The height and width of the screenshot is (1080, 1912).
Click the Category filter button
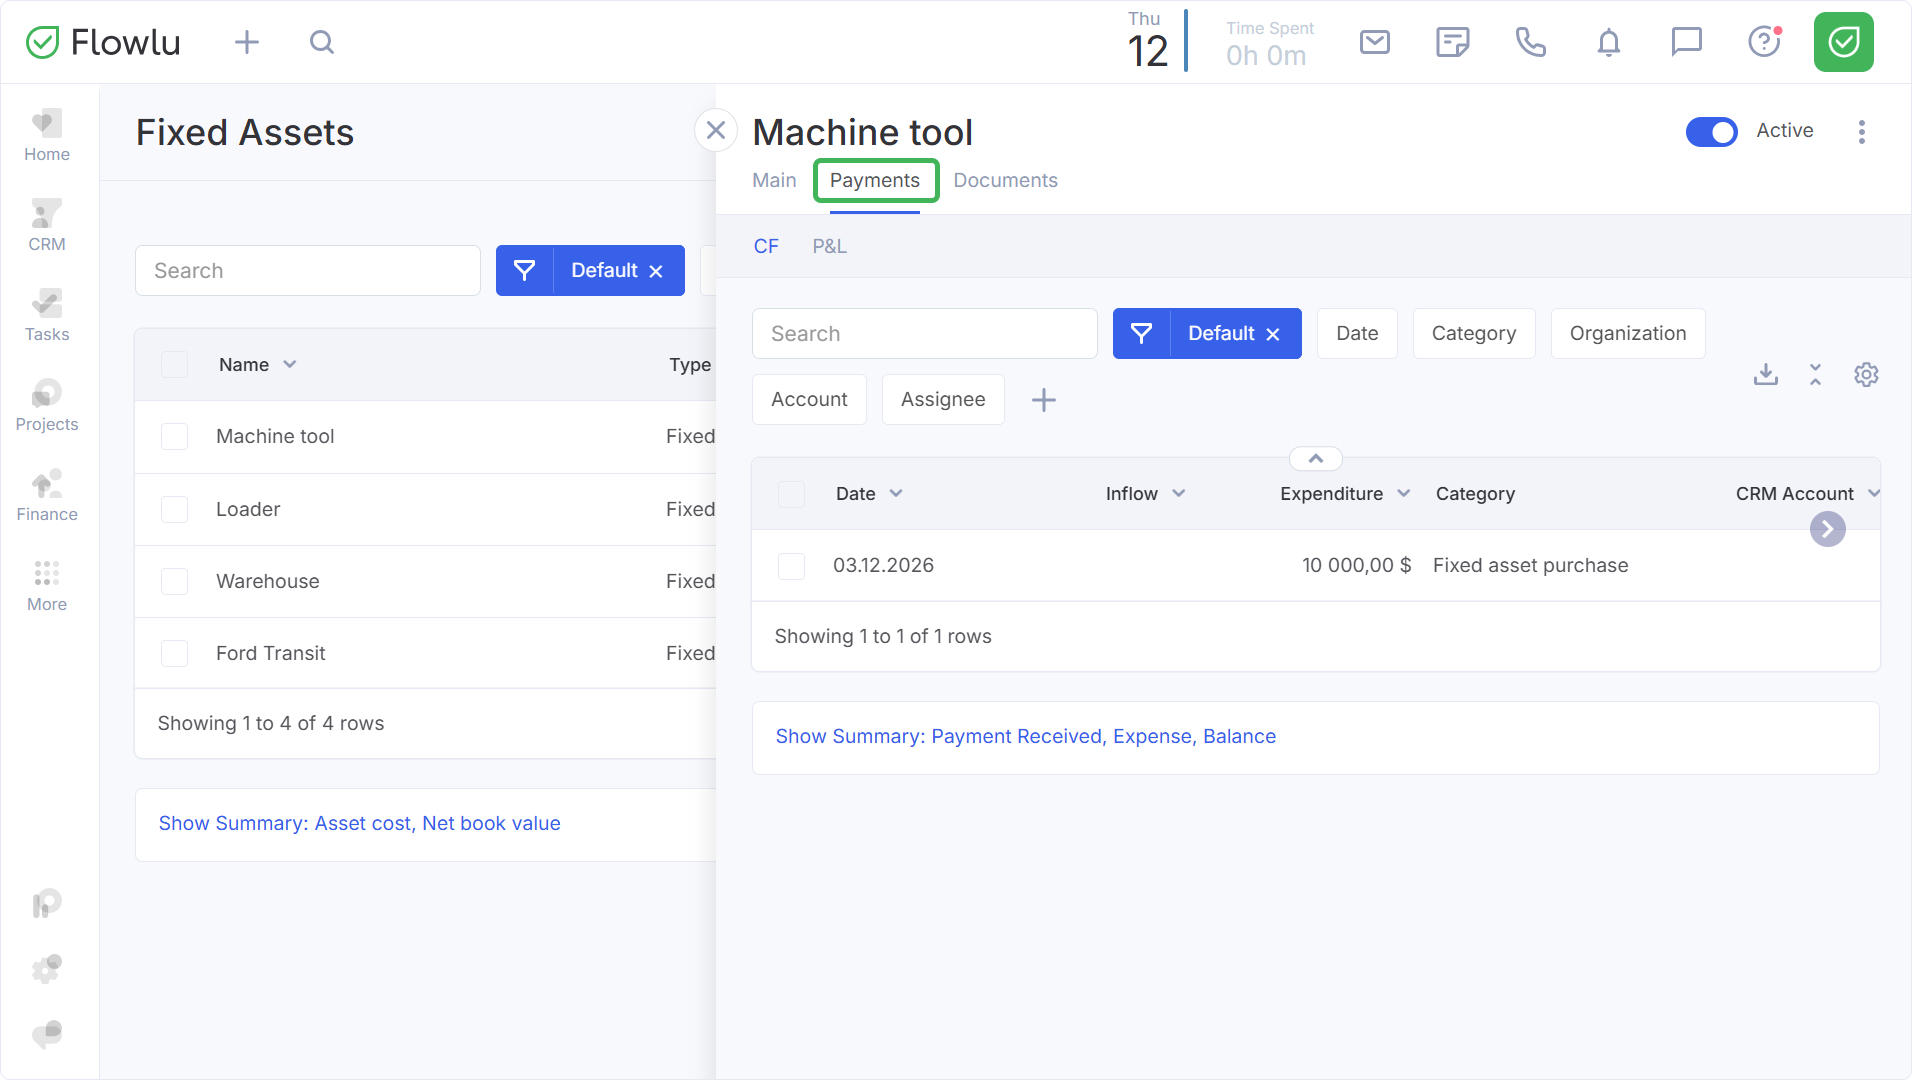coord(1473,334)
